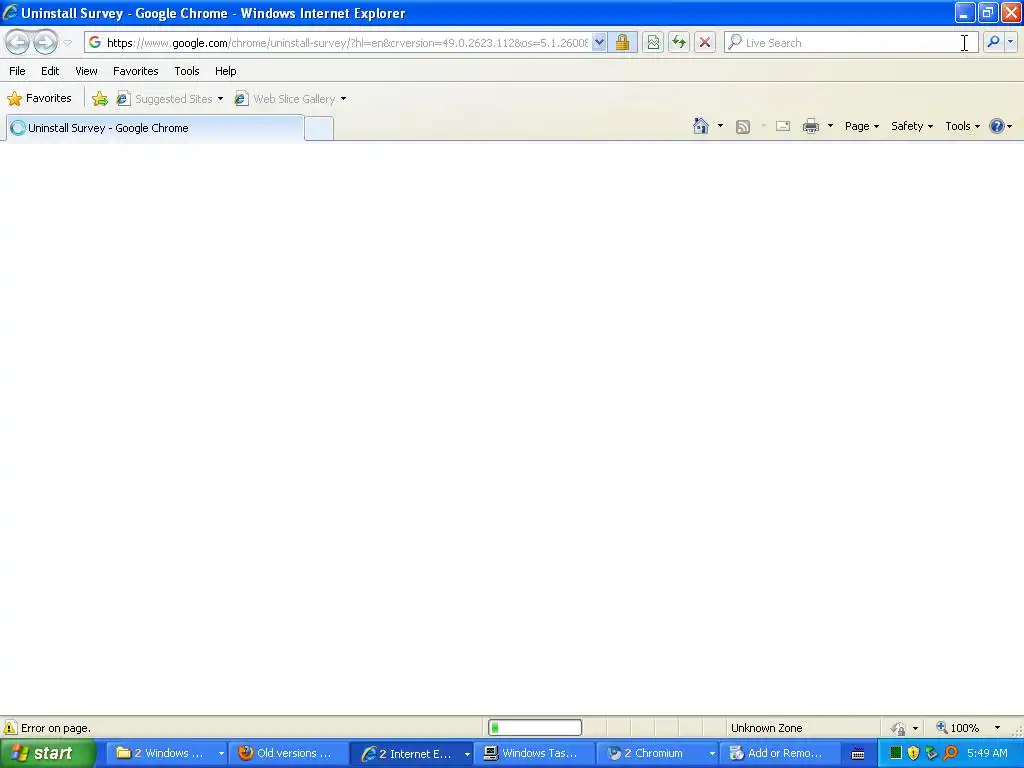Click the page loading progress bar
This screenshot has width=1024, height=768.
535,728
